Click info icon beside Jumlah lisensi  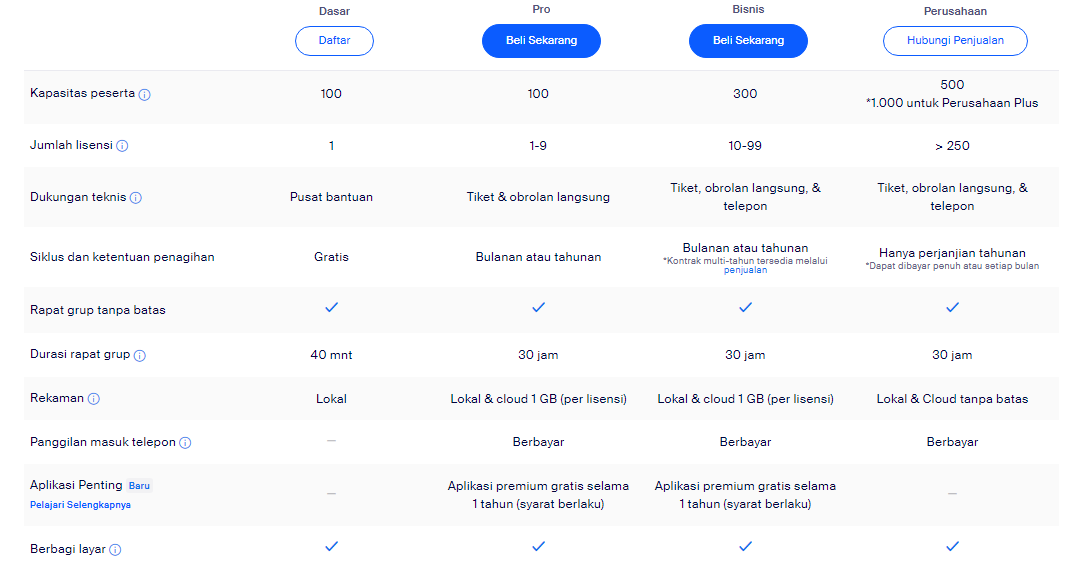pos(122,146)
